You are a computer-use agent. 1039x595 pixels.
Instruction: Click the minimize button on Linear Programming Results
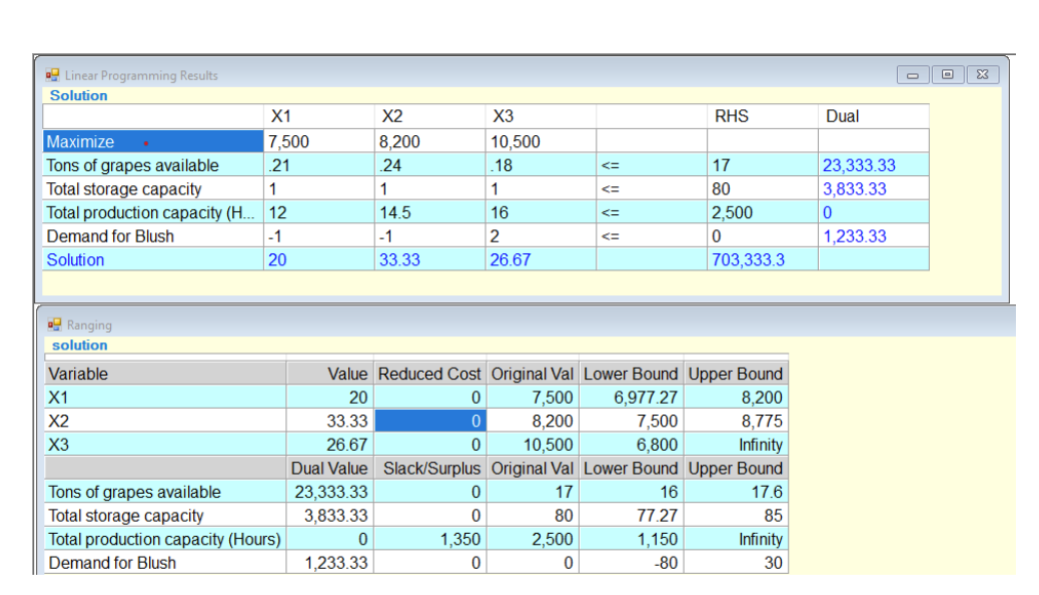pyautogui.click(x=913, y=74)
